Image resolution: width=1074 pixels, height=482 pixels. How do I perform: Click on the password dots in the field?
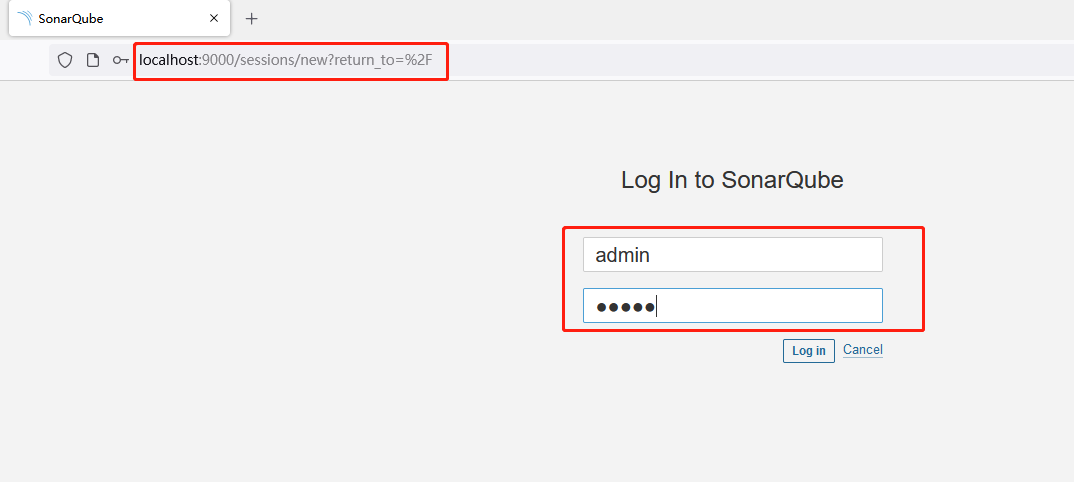click(625, 307)
